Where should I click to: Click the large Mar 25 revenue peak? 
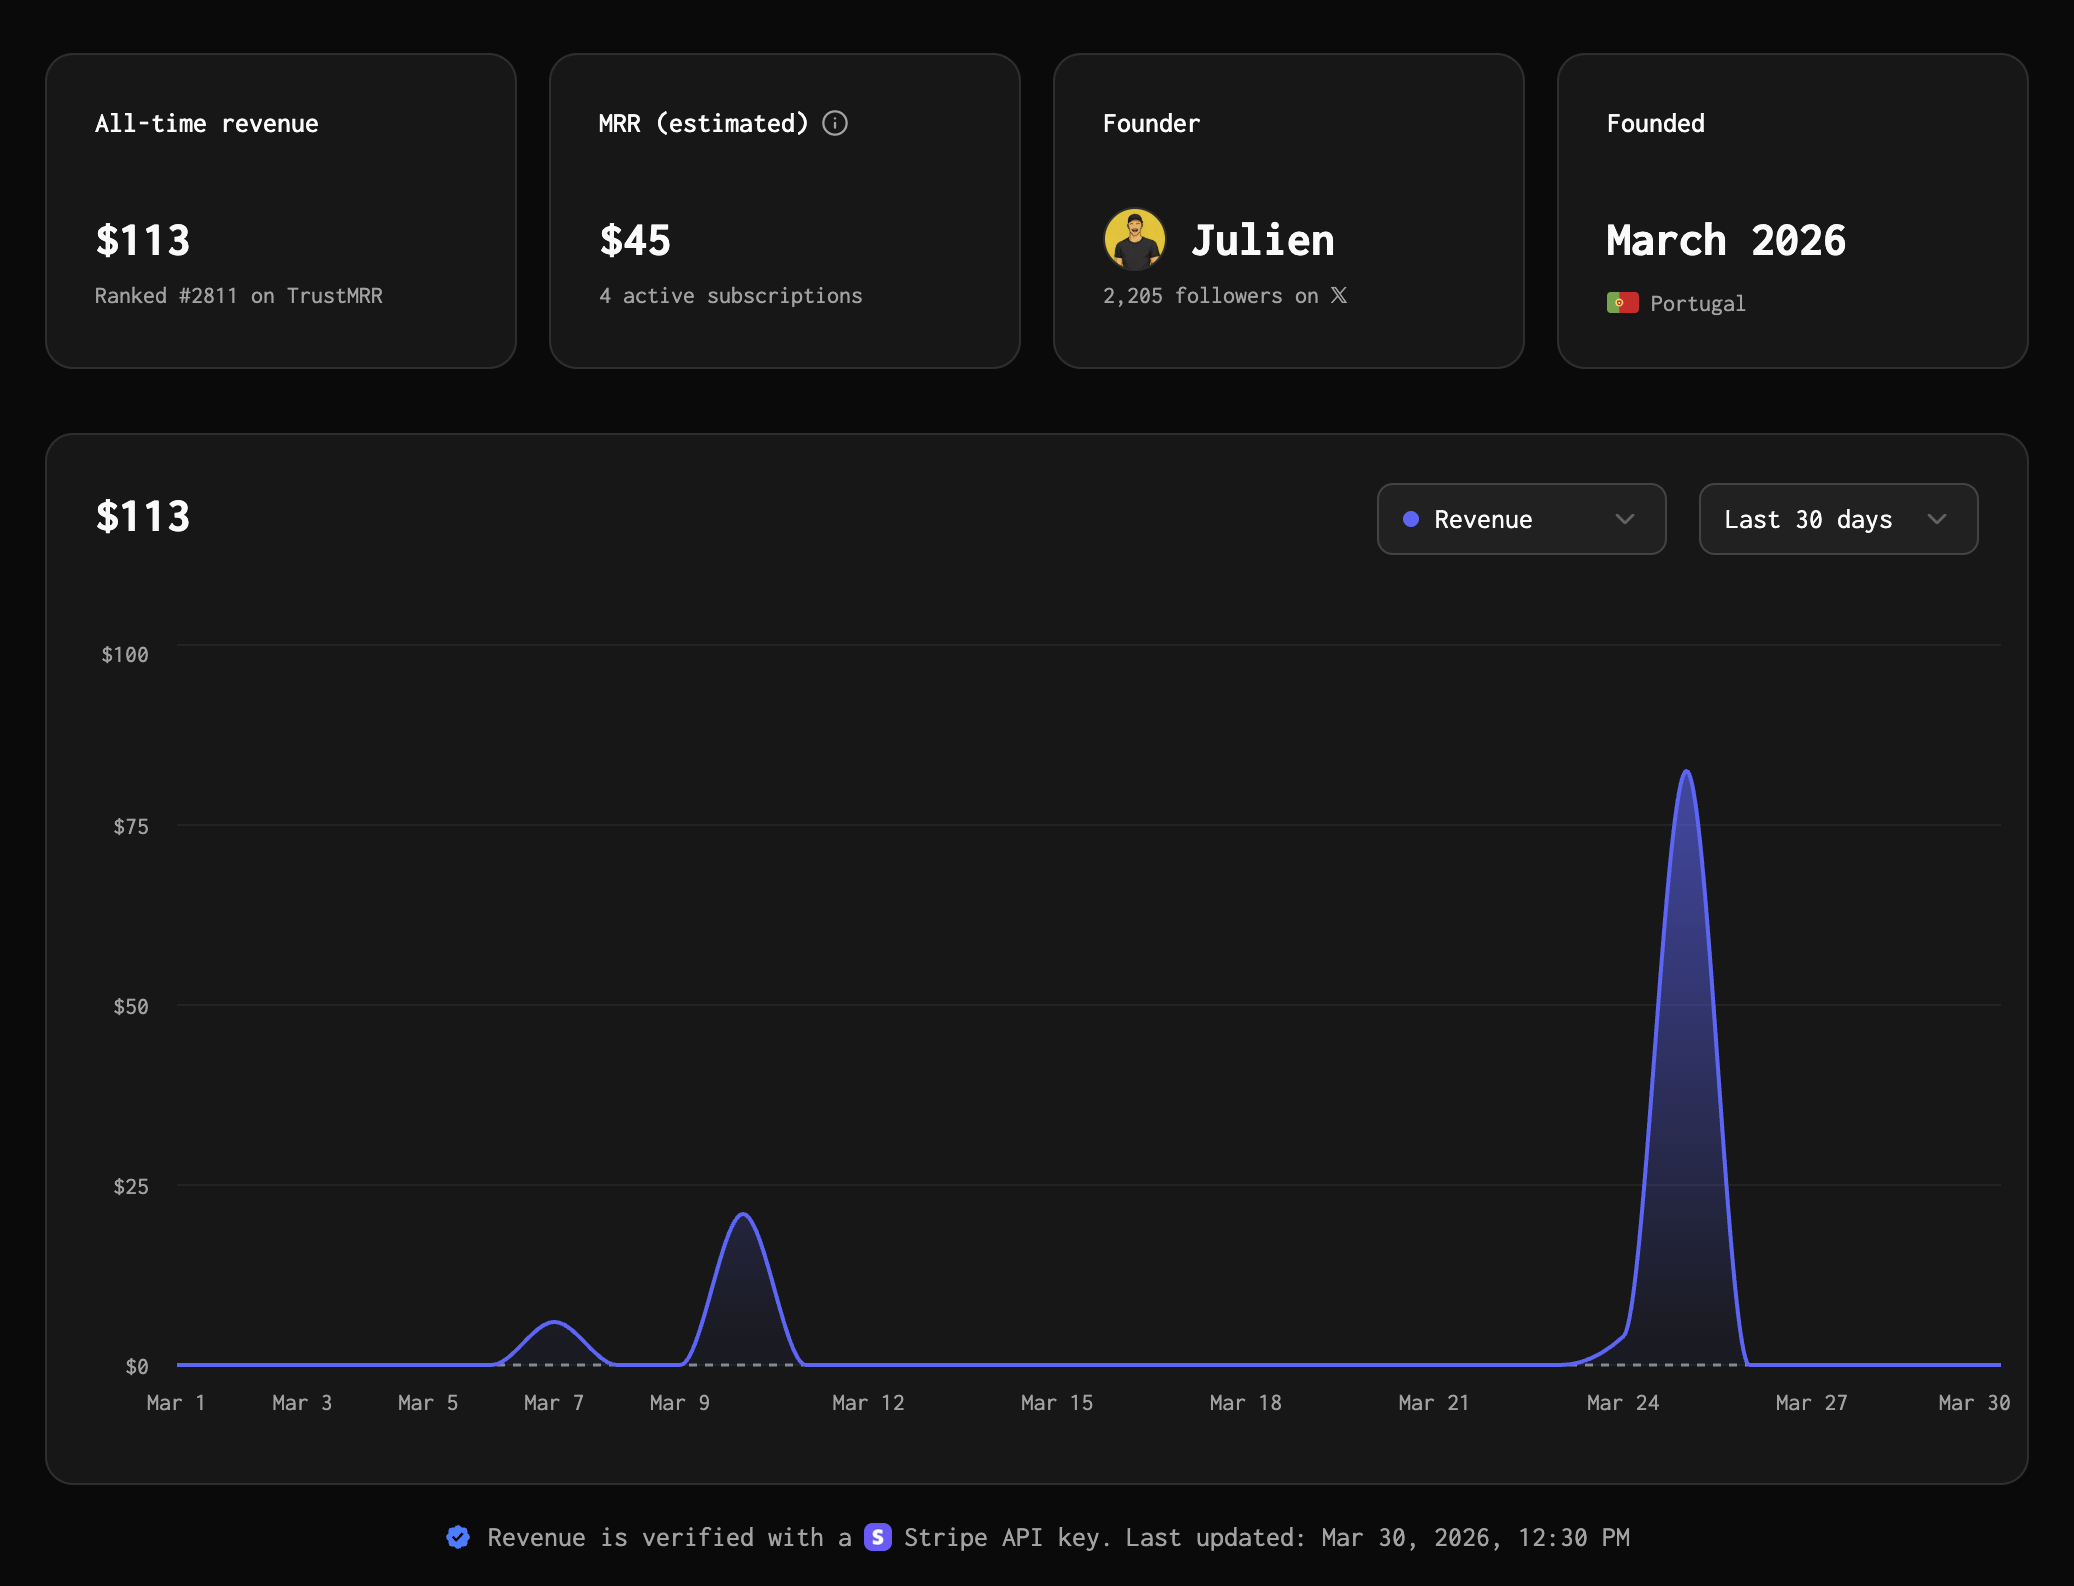tap(1686, 775)
